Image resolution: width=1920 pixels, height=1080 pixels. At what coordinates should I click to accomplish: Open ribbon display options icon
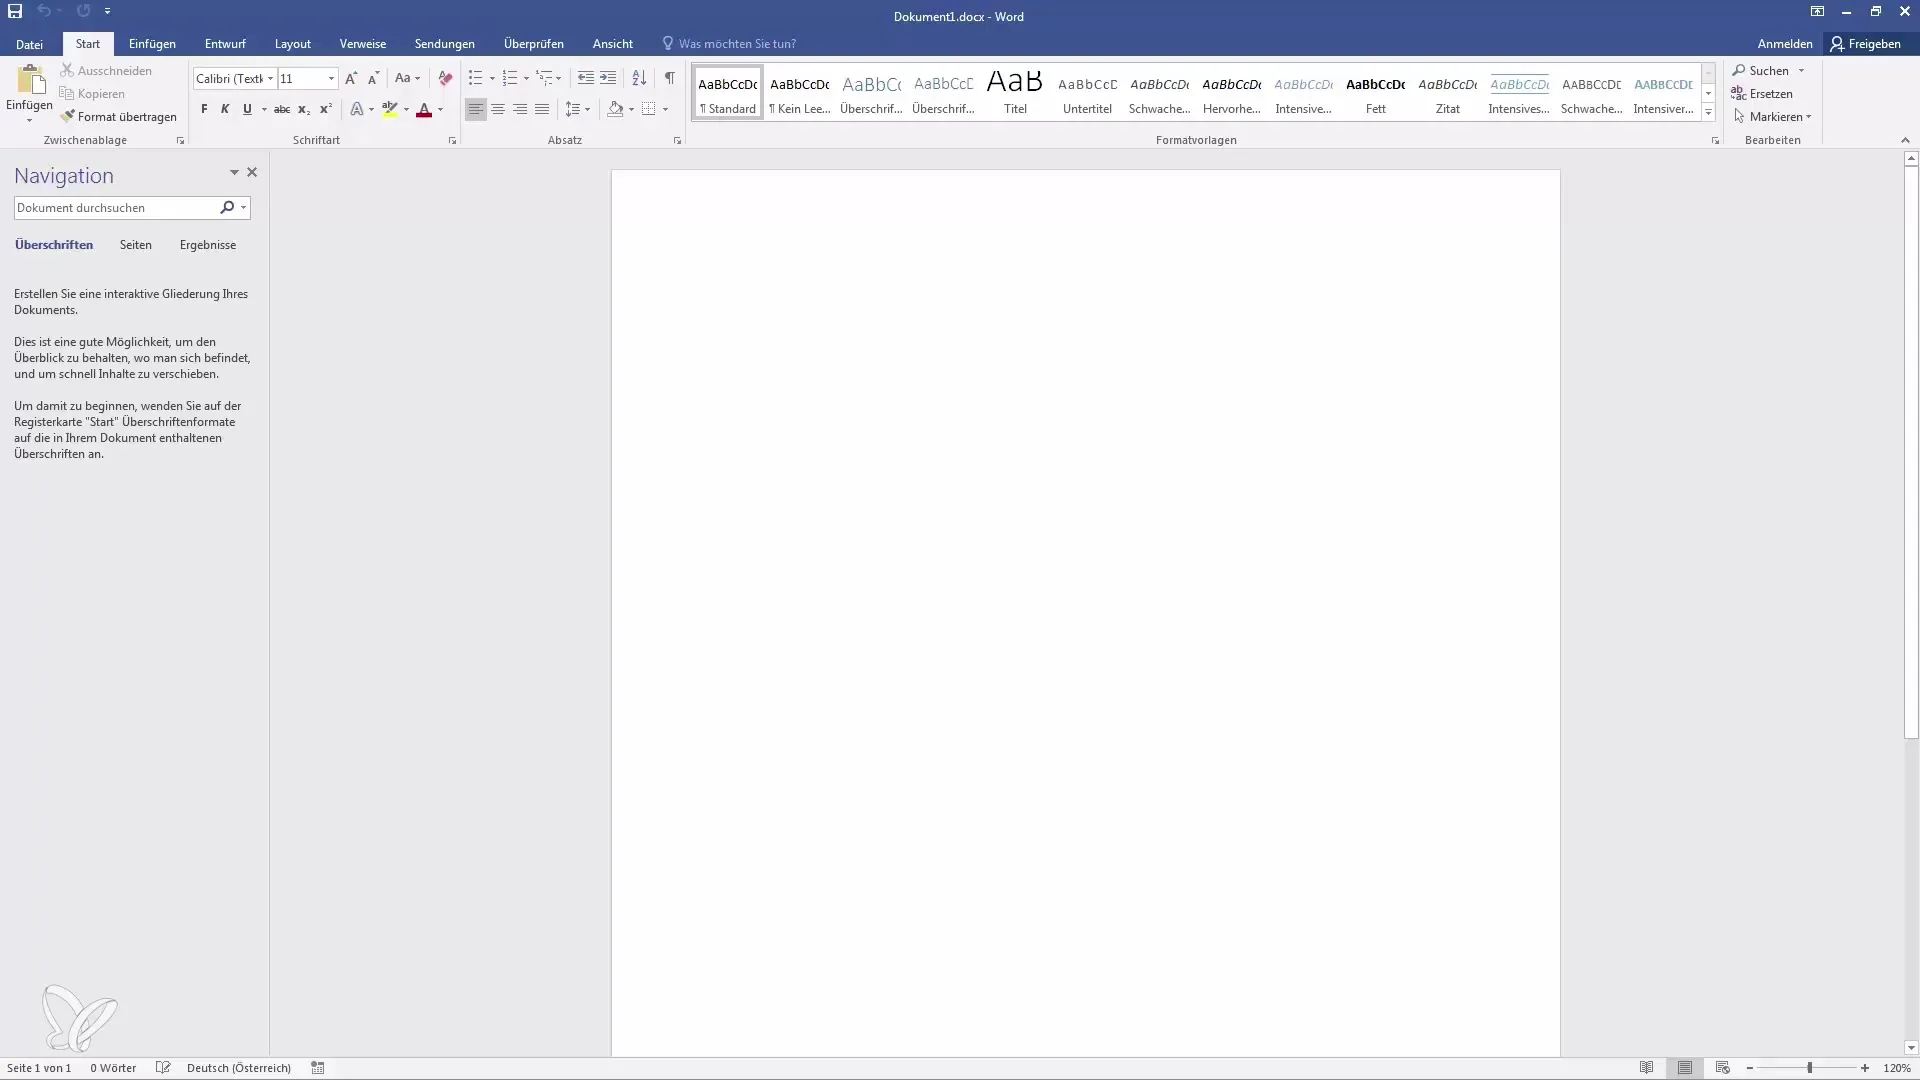coord(1817,11)
